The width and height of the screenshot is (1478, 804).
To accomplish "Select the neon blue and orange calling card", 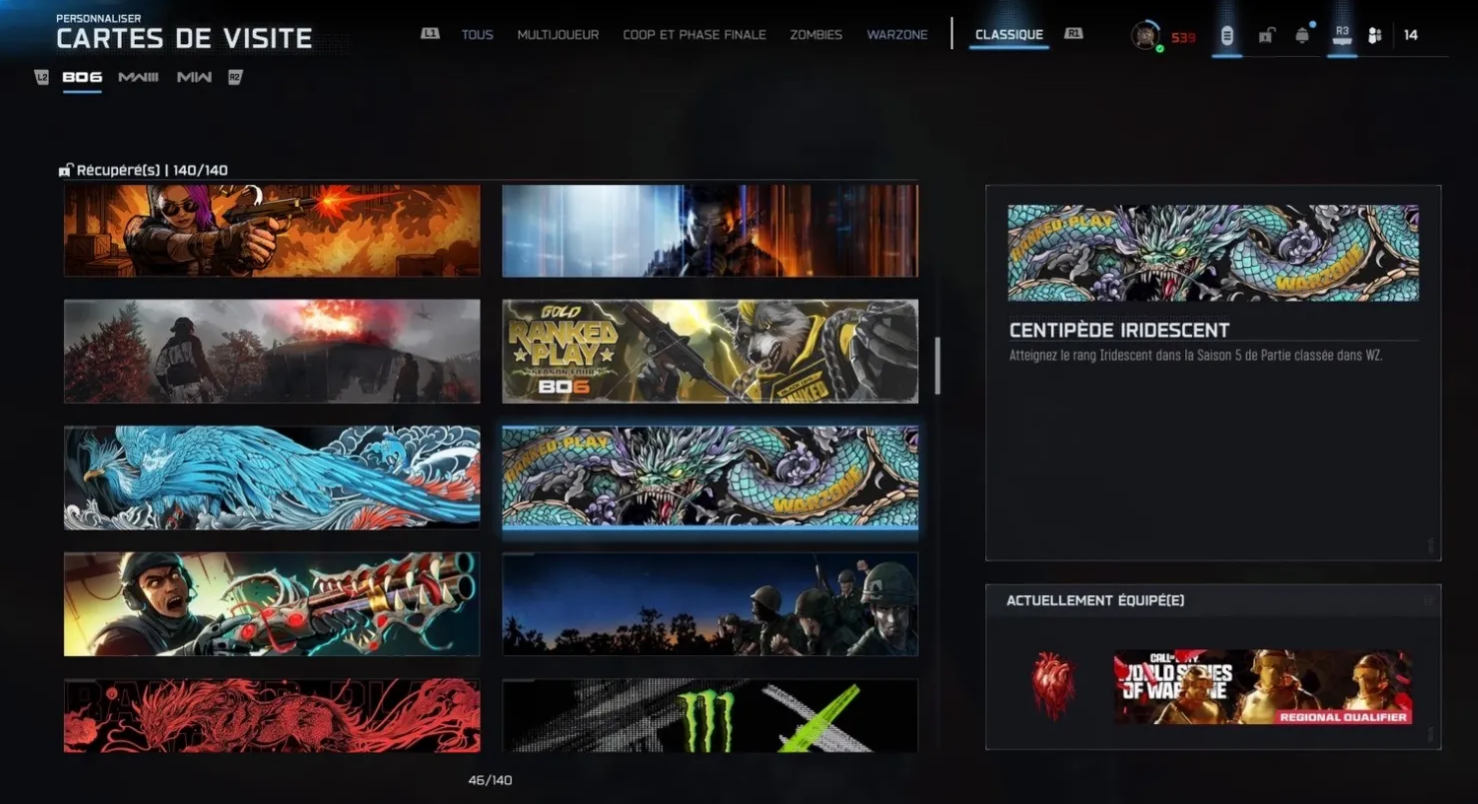I will pyautogui.click(x=710, y=230).
